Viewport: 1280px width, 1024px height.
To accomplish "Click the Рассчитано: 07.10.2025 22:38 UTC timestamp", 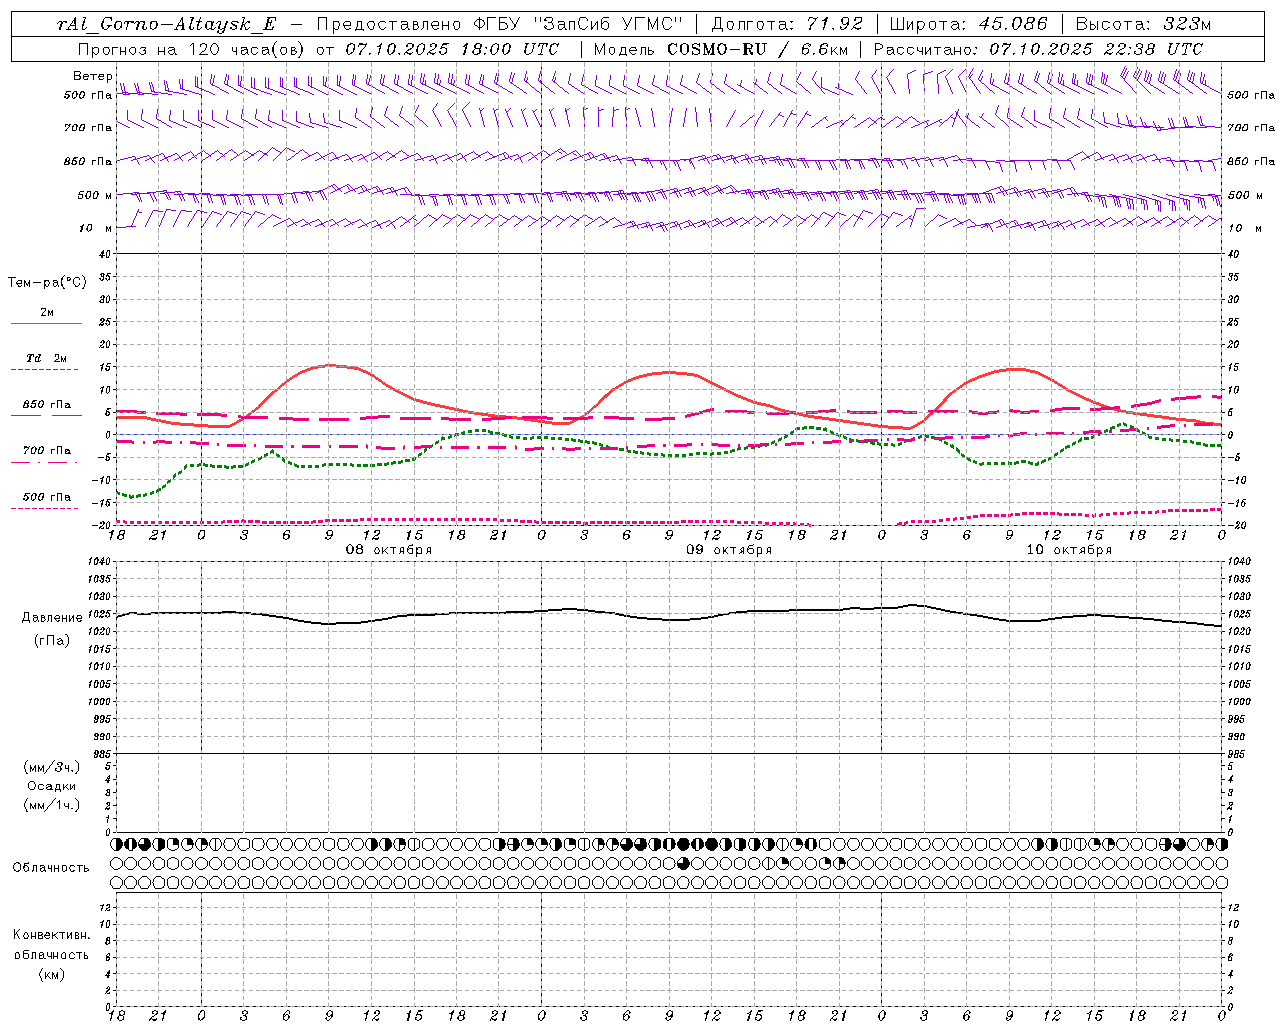I will click(1039, 49).
